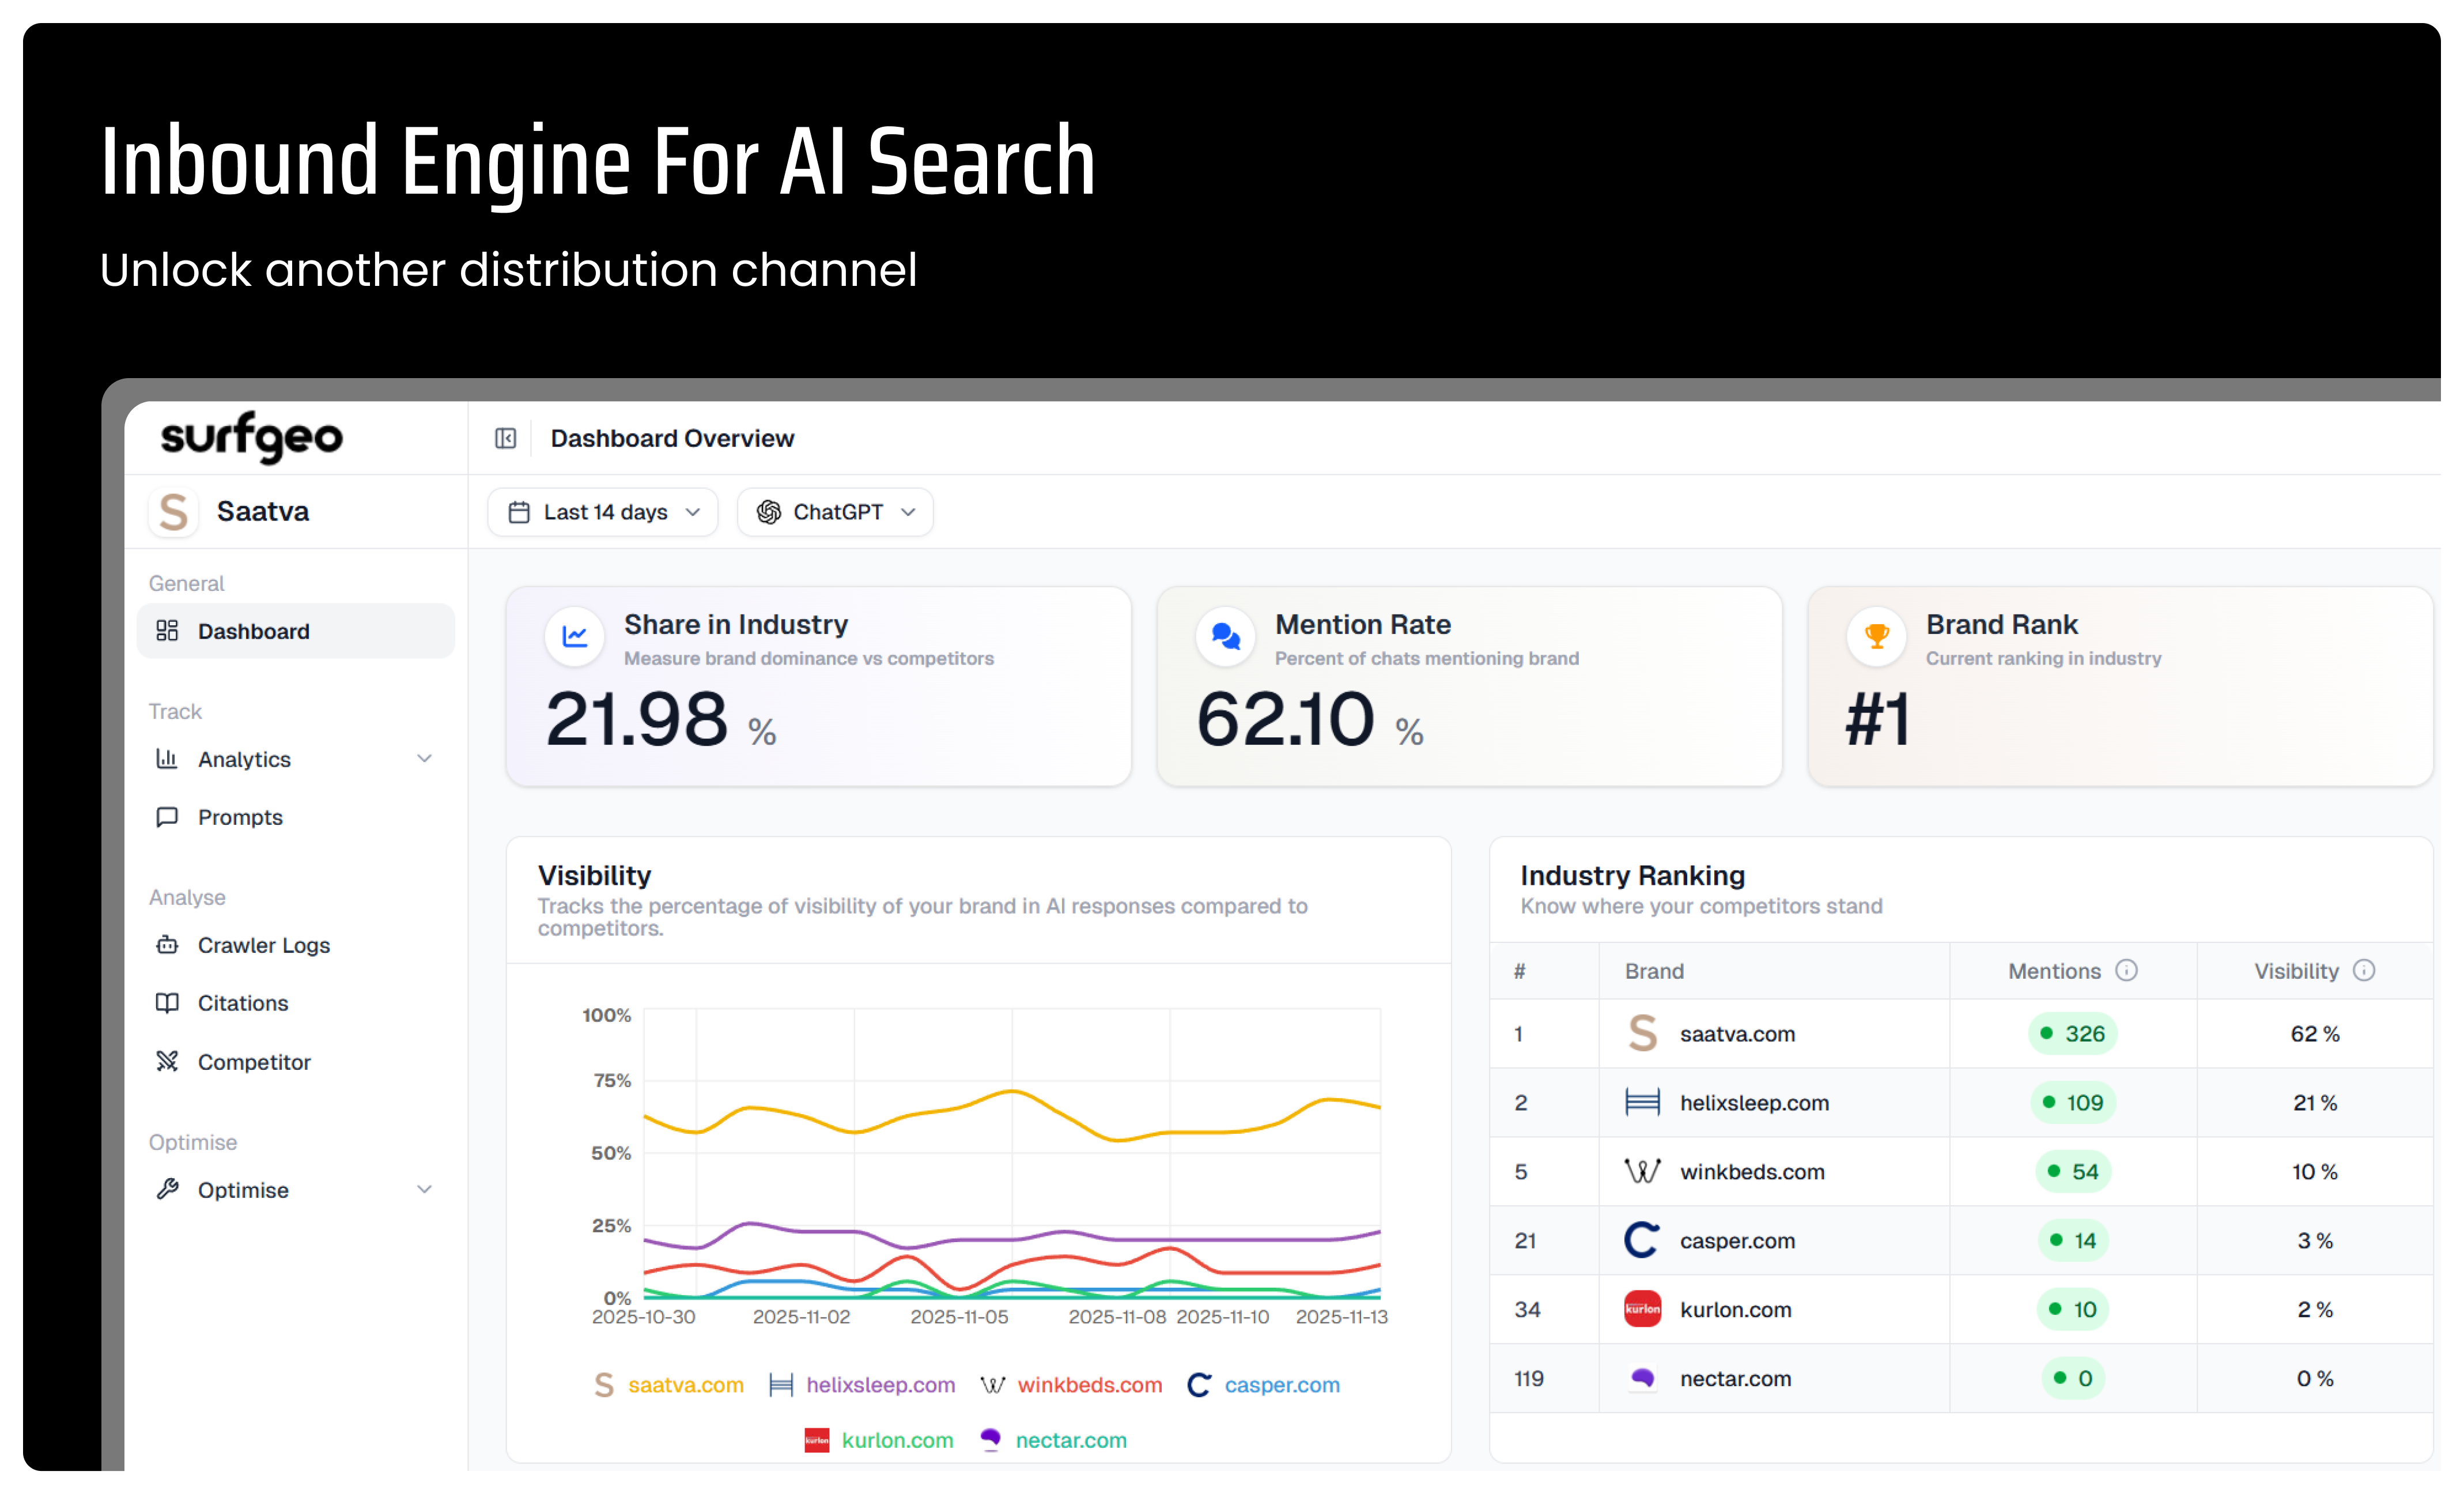Click the 326 mentions badge for saatva.com
This screenshot has height=1494, width=2464.
point(2073,1034)
